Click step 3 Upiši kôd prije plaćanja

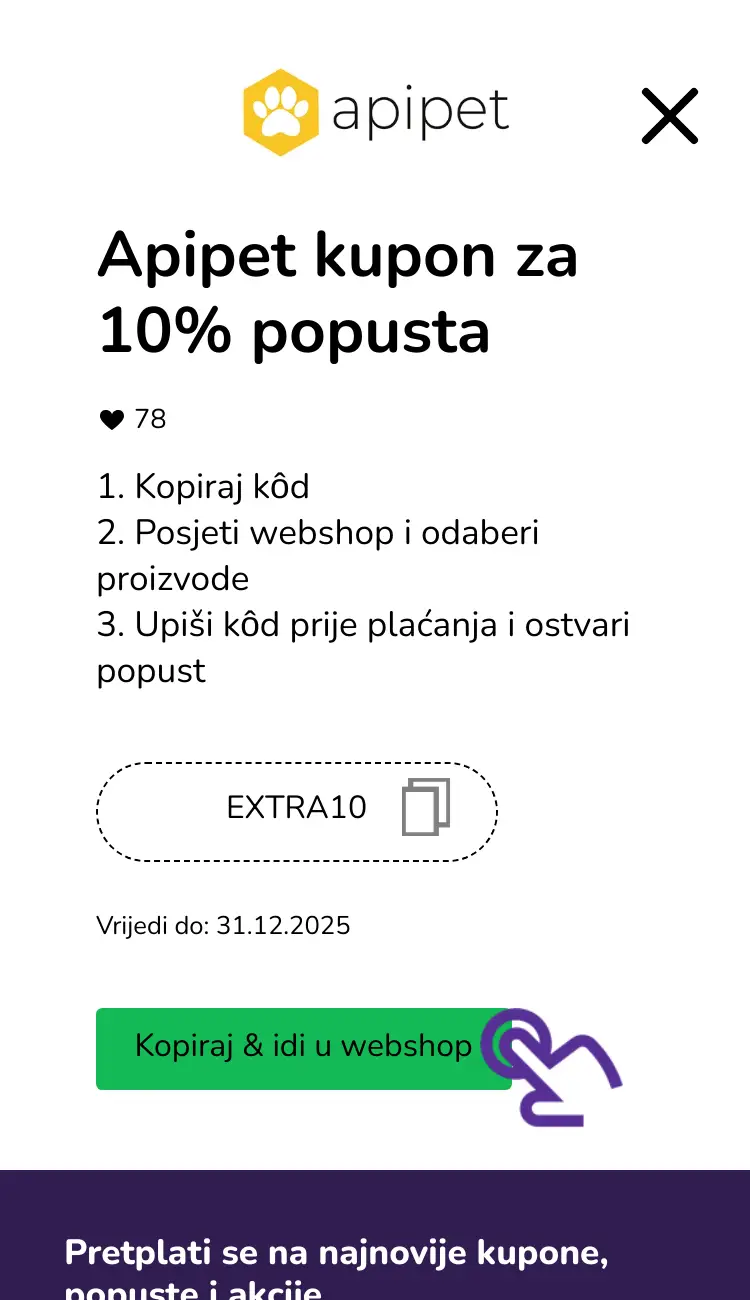click(x=364, y=625)
